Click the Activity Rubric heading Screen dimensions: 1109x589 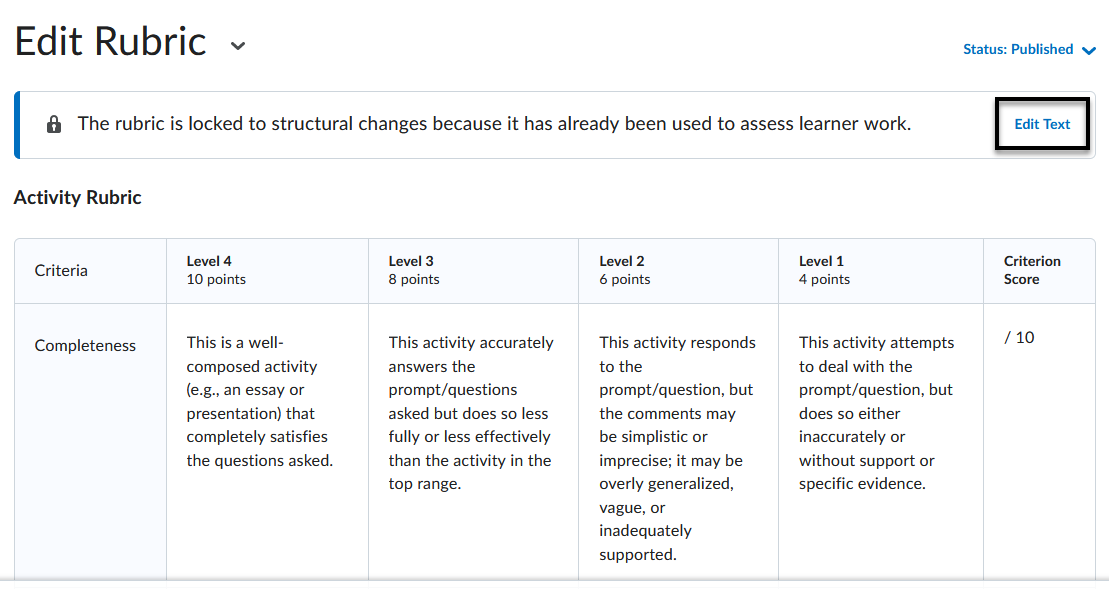pos(78,198)
